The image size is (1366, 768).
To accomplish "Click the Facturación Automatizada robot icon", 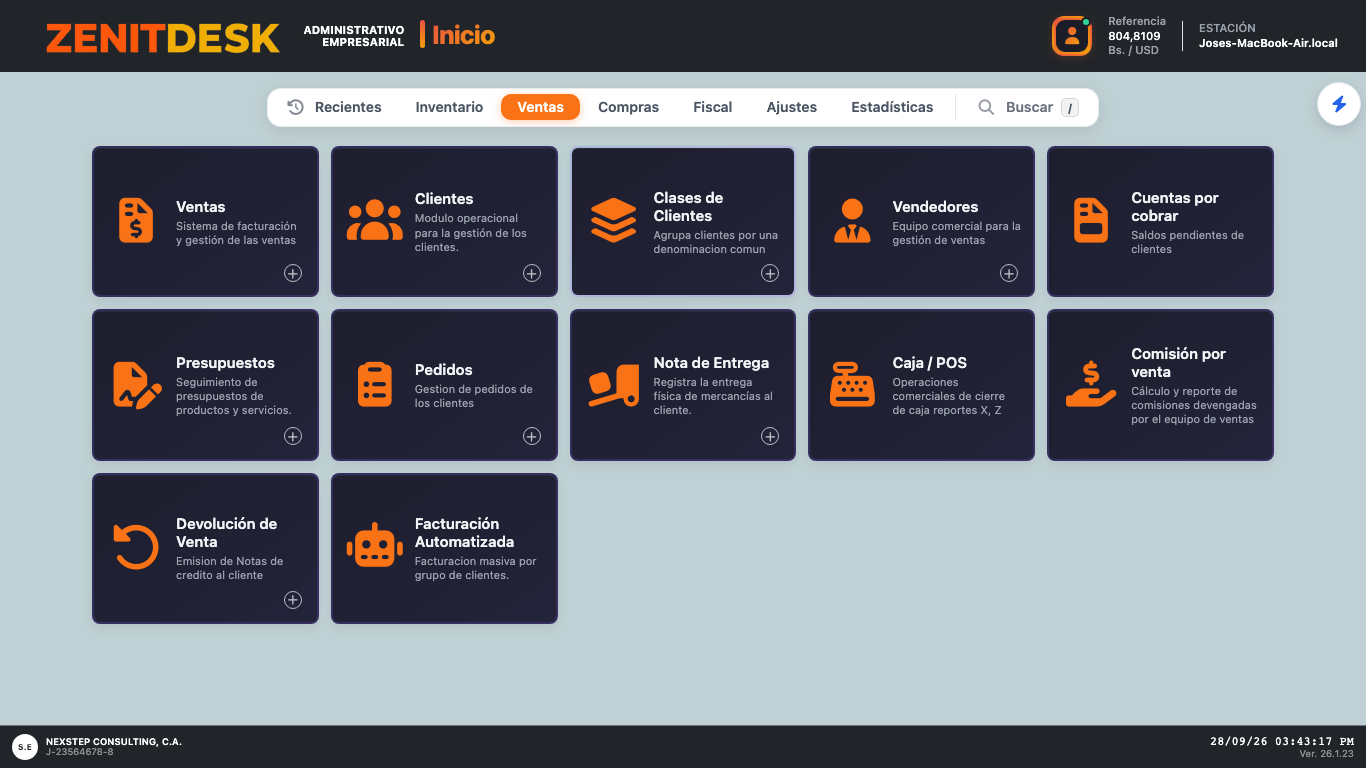I will (x=375, y=546).
